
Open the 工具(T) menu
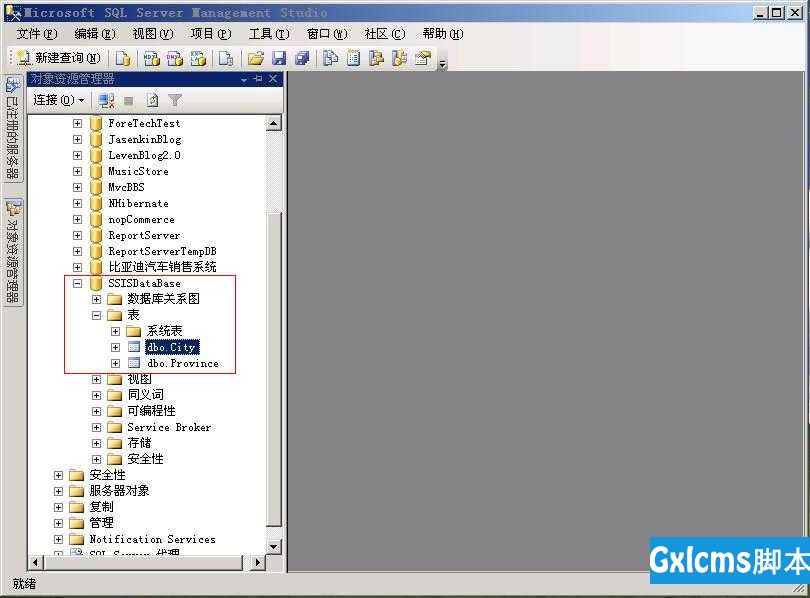tap(269, 34)
